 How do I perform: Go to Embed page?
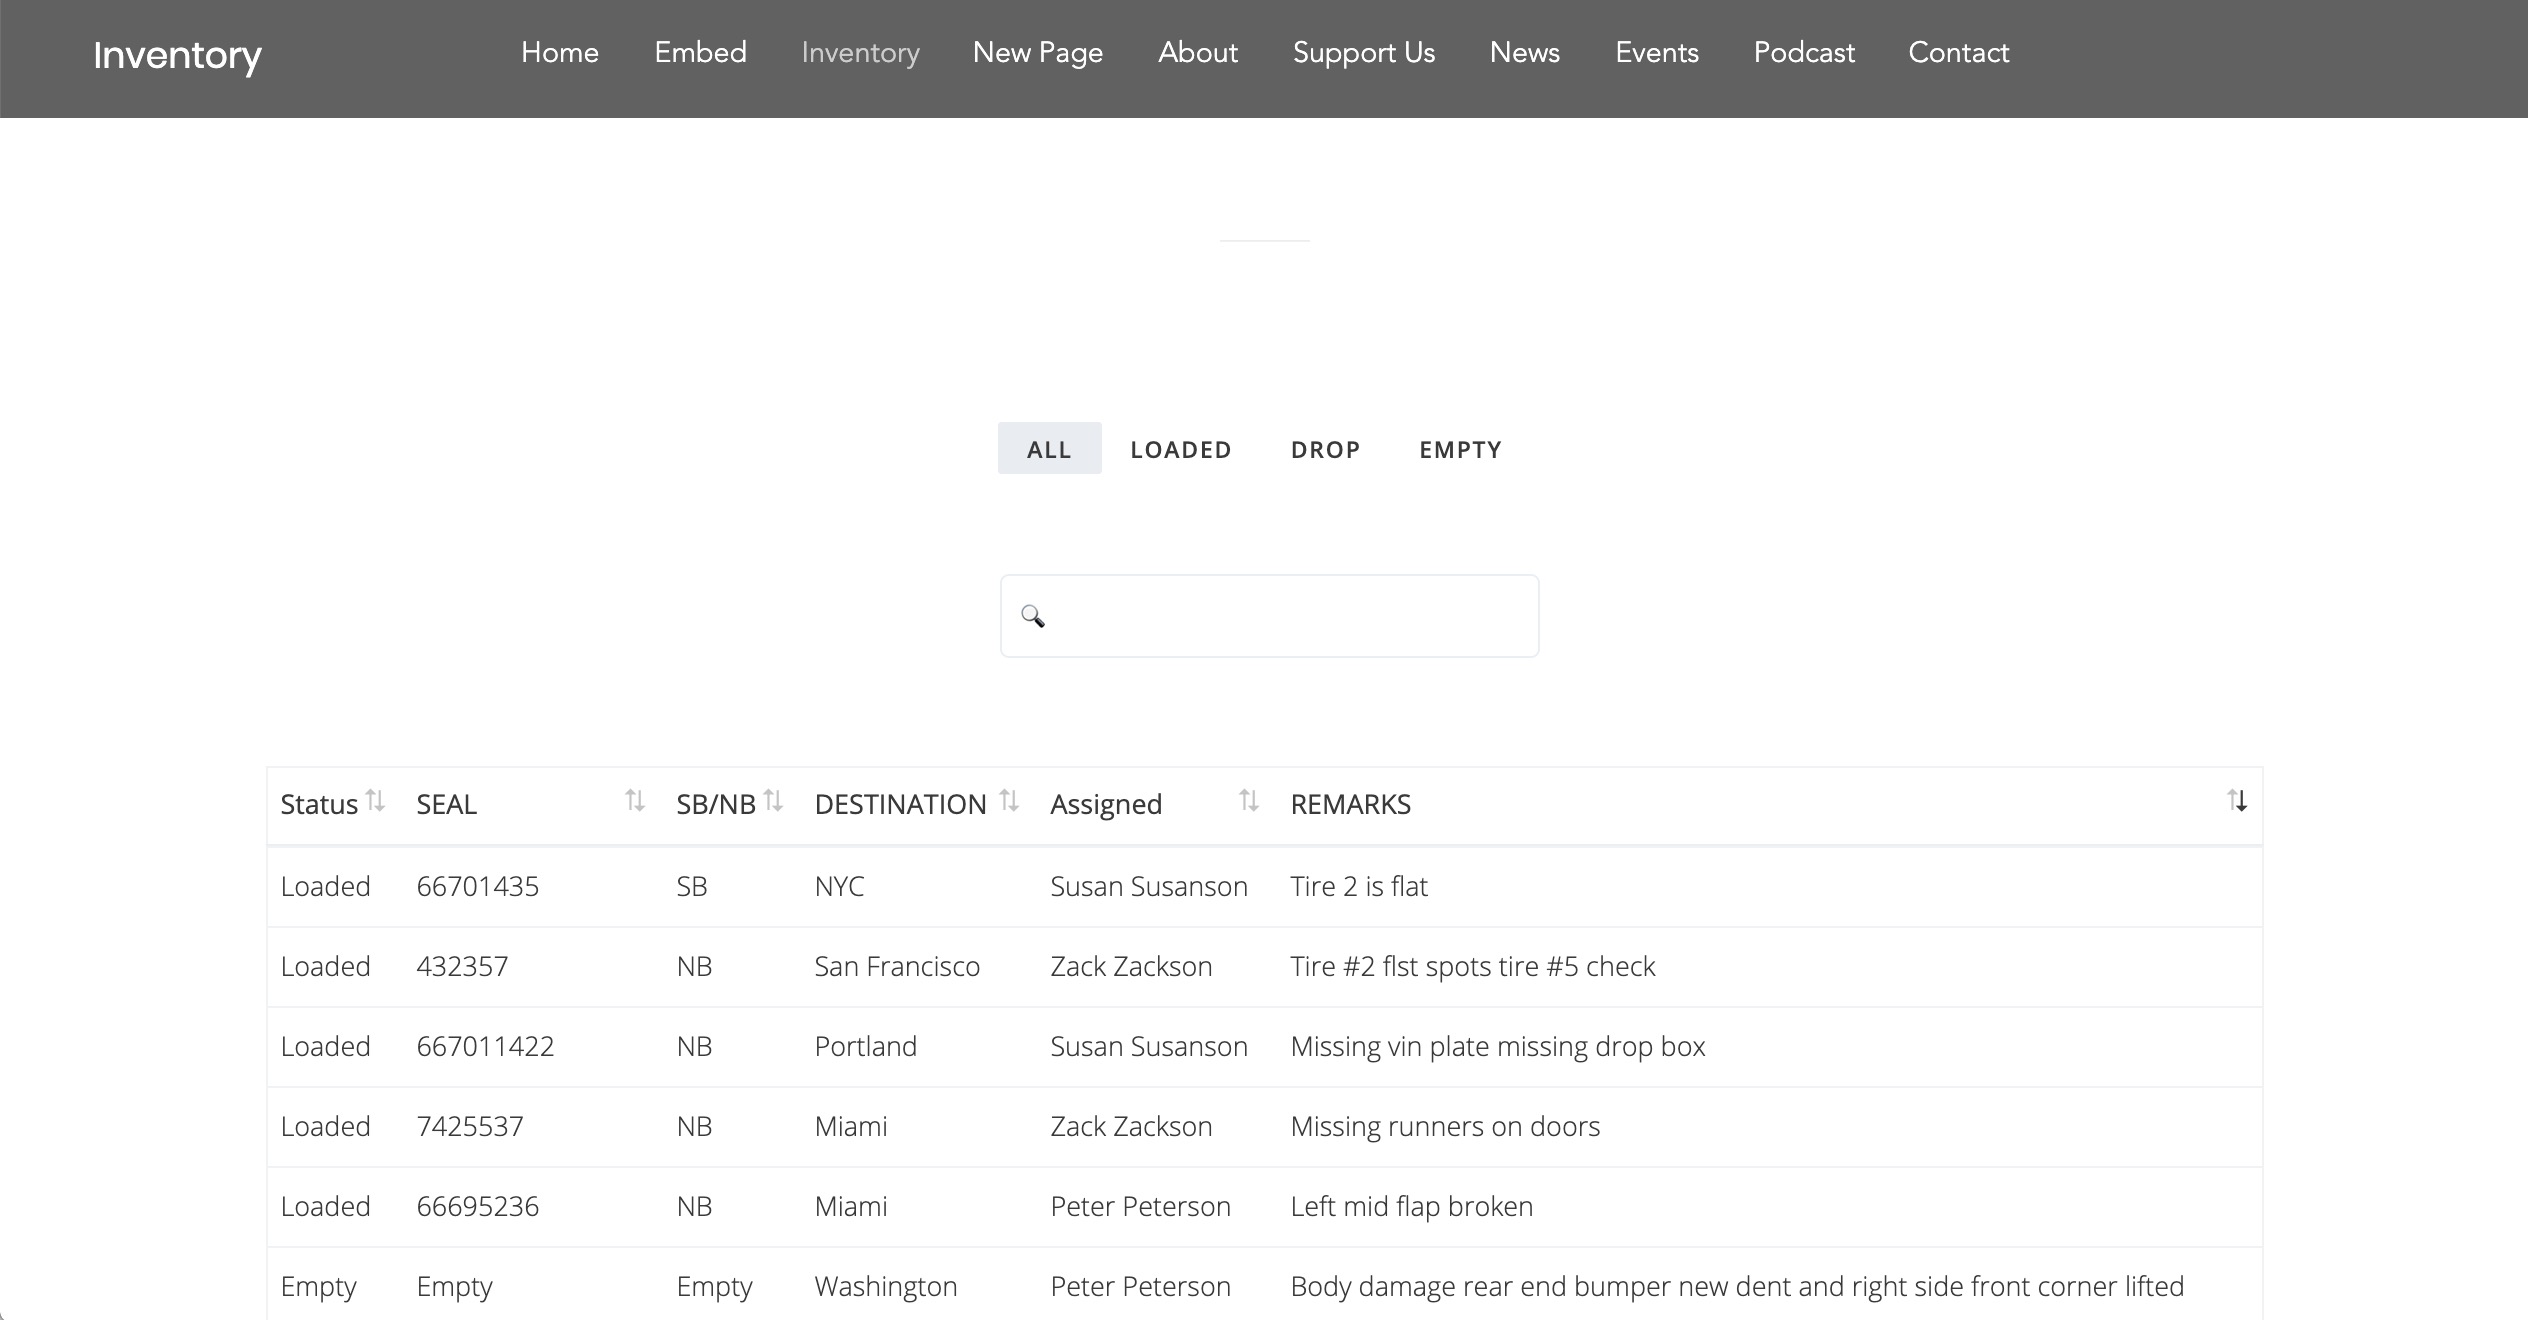click(700, 53)
